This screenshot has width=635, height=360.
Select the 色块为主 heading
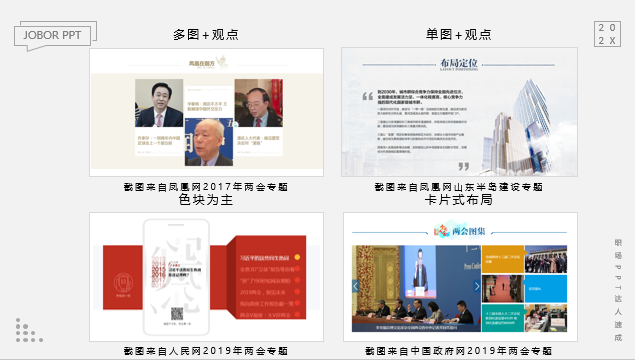(206, 200)
